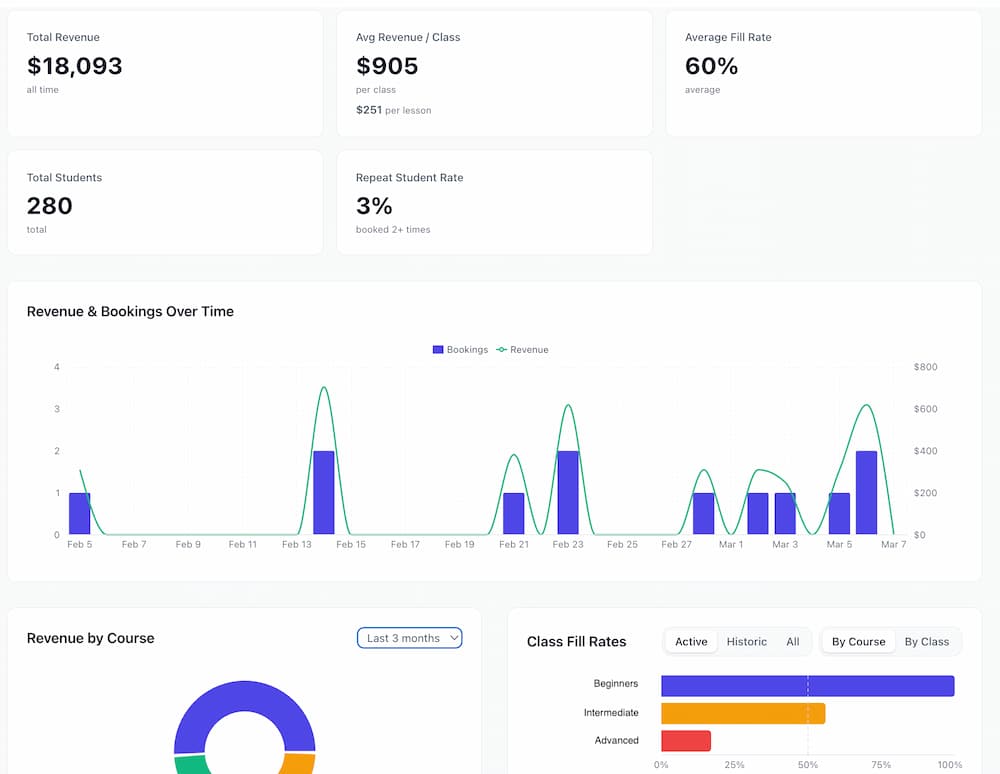Select the Active tab in Class Fill Rates
This screenshot has height=774, width=1000.
tap(690, 641)
